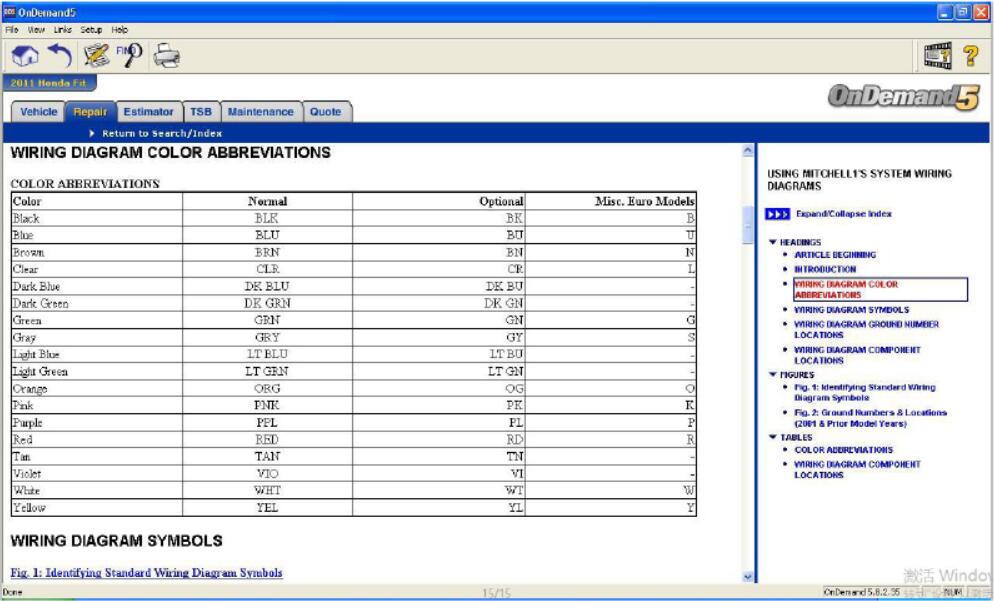
Task: Collapse the TABLES section
Action: point(772,437)
